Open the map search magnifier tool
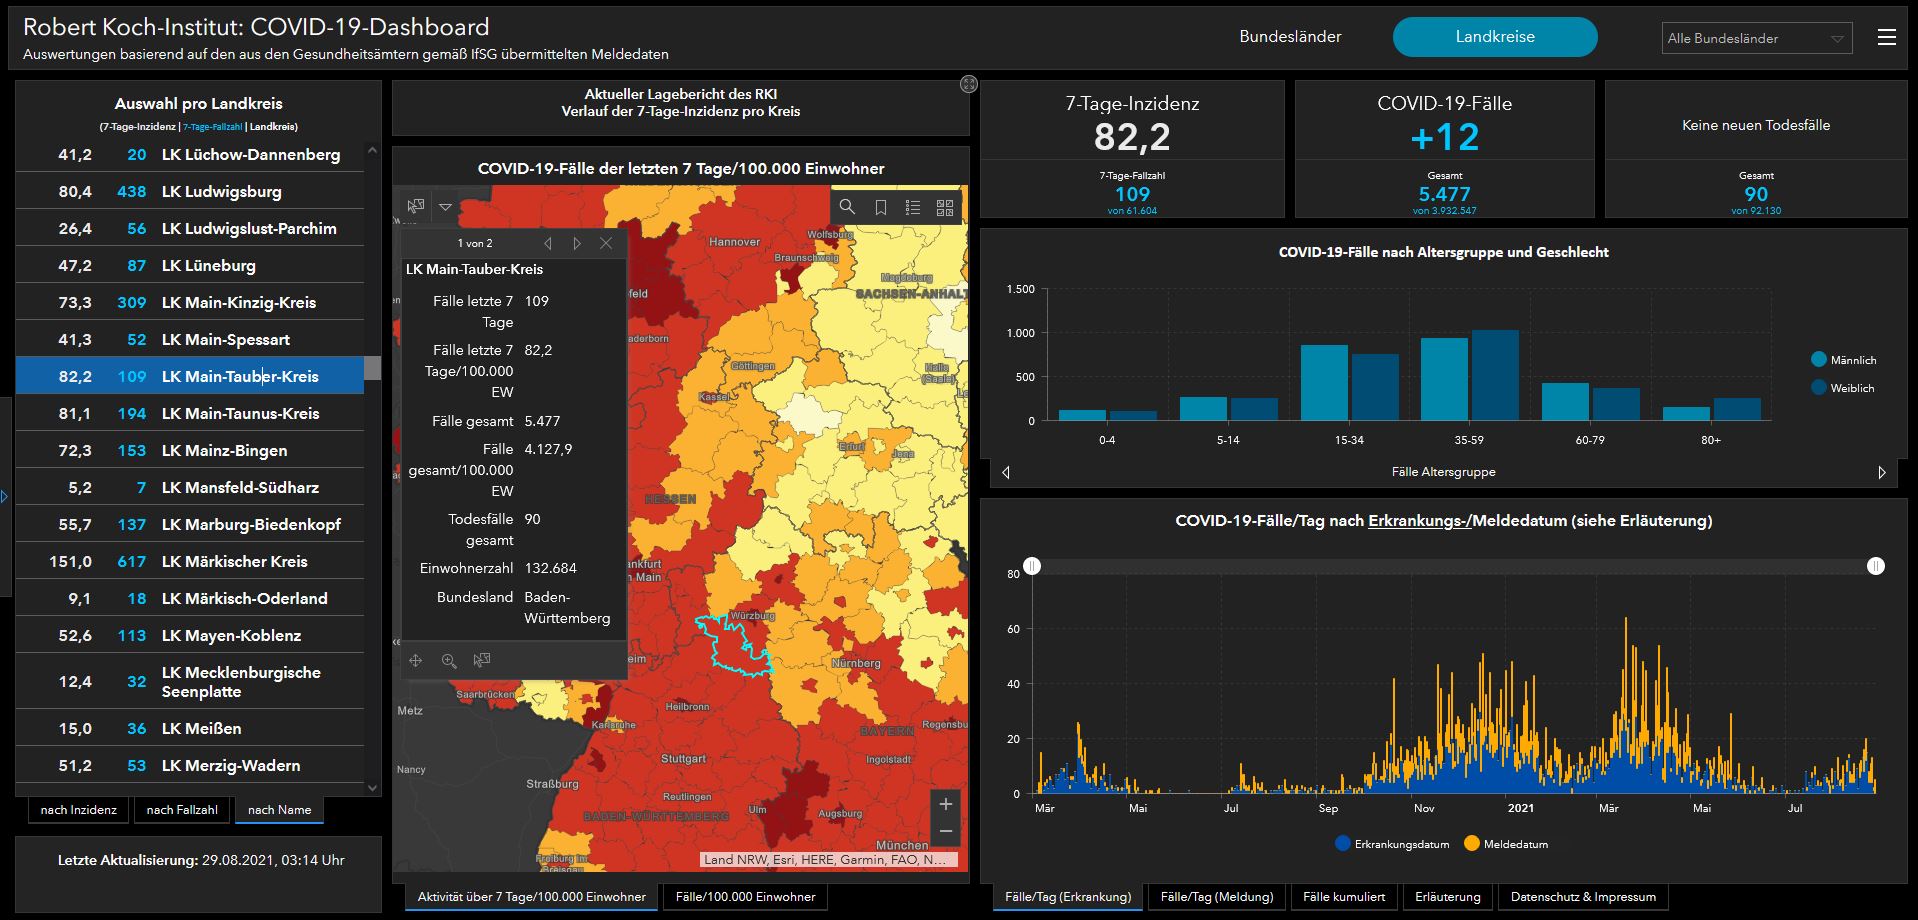Screen dimensions: 1918x920 pyautogui.click(x=847, y=207)
